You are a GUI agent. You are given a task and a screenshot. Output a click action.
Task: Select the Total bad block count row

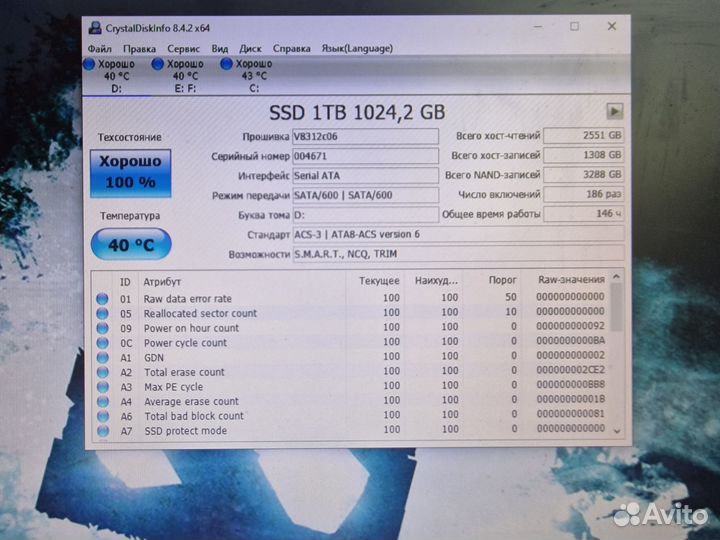(x=351, y=416)
